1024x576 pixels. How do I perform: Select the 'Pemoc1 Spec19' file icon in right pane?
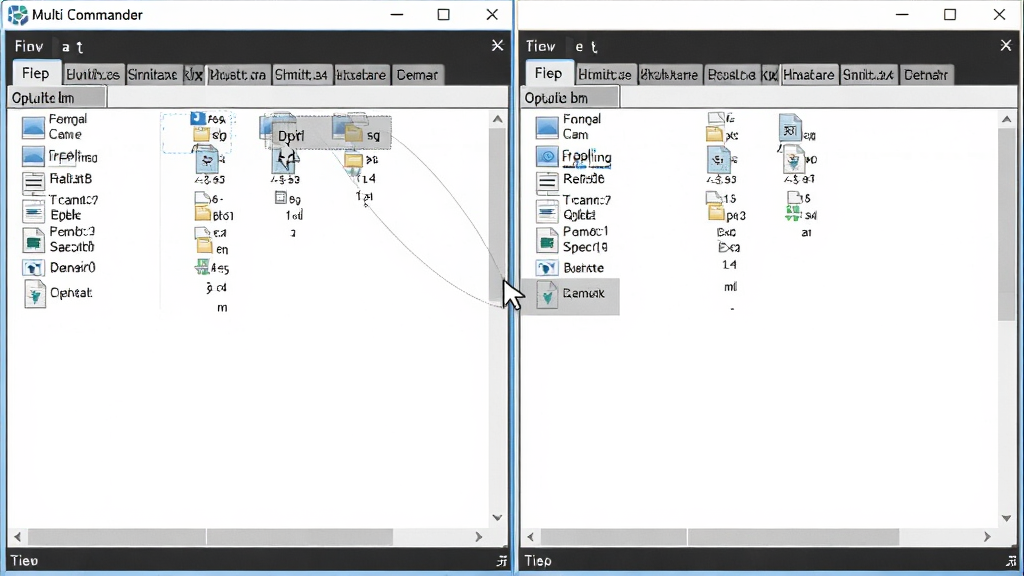coord(547,240)
